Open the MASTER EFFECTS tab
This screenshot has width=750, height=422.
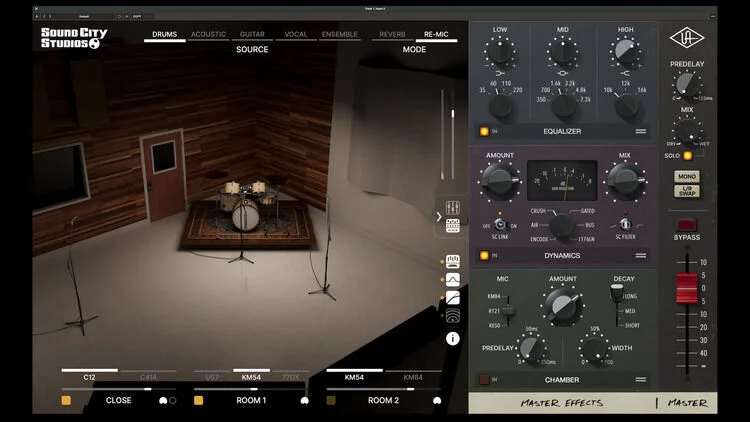click(562, 403)
